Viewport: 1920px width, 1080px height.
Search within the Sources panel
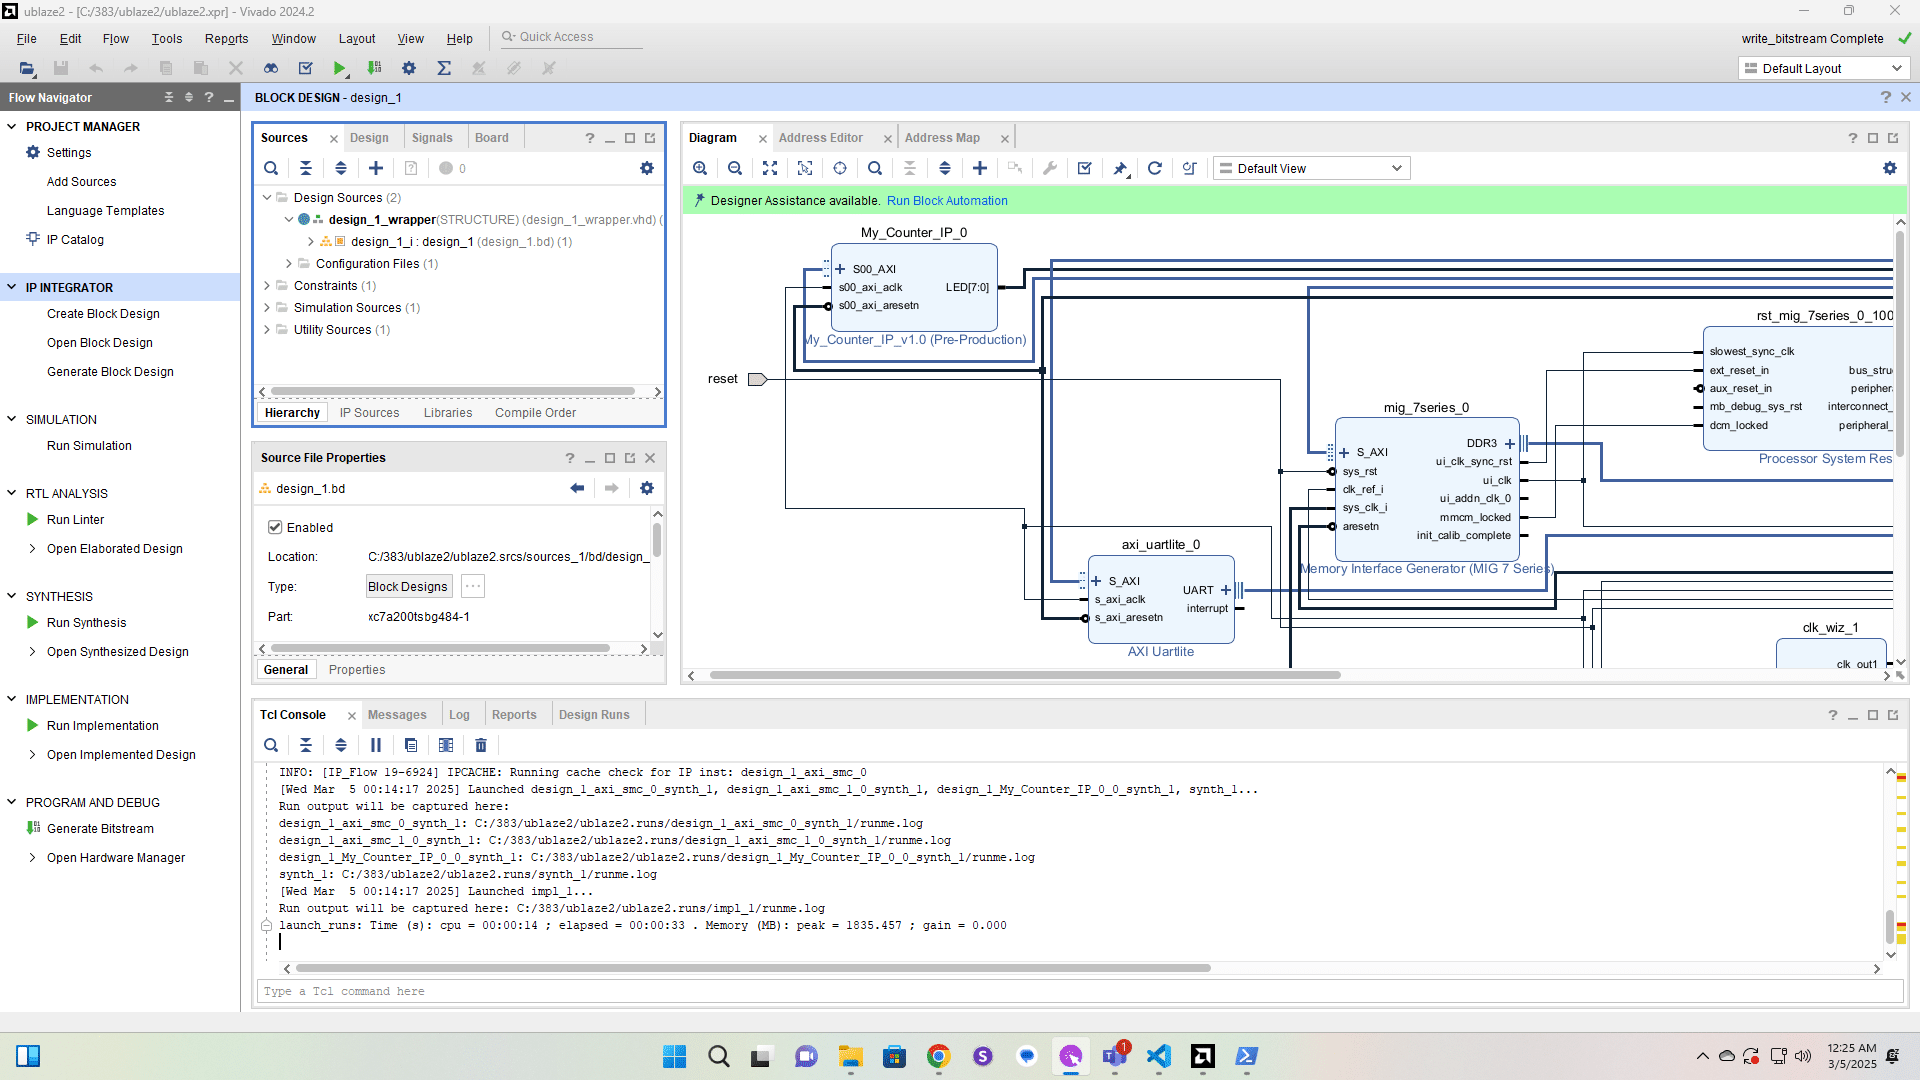[x=271, y=168]
